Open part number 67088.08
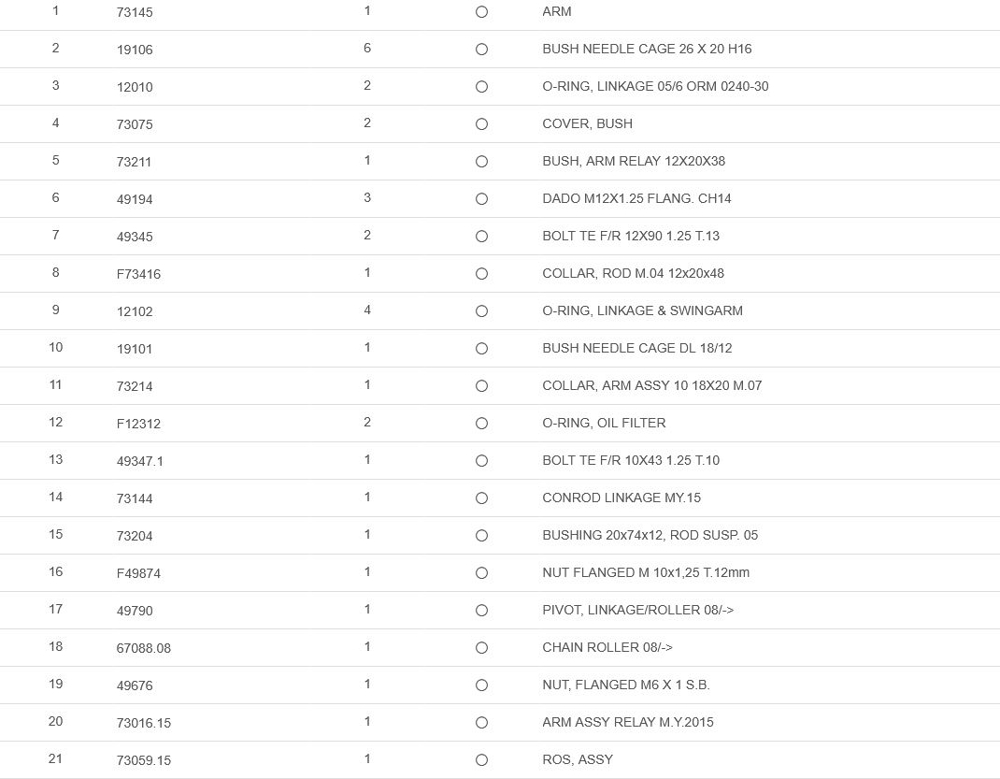This screenshot has height=779, width=1000. [144, 648]
